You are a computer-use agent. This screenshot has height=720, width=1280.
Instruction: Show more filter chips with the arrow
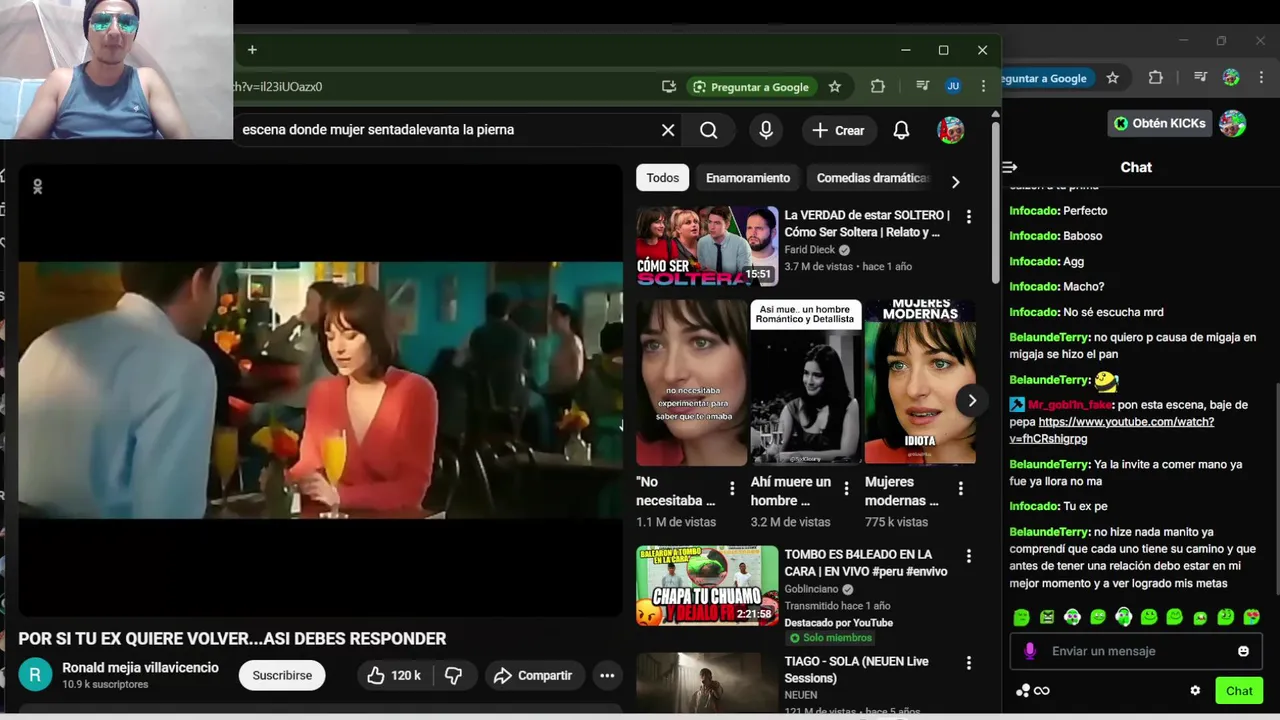pos(955,181)
